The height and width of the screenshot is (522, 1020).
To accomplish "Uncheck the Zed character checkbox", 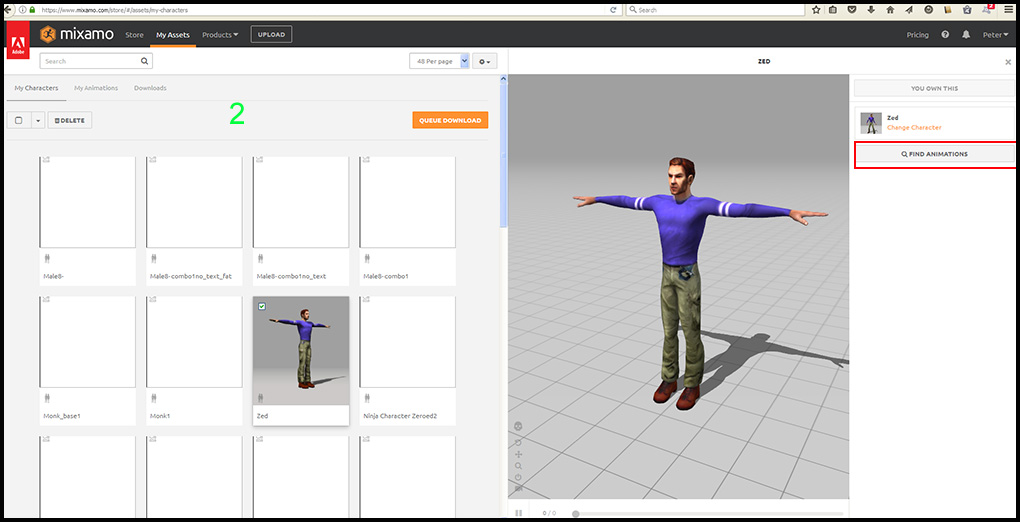I will pyautogui.click(x=262, y=306).
